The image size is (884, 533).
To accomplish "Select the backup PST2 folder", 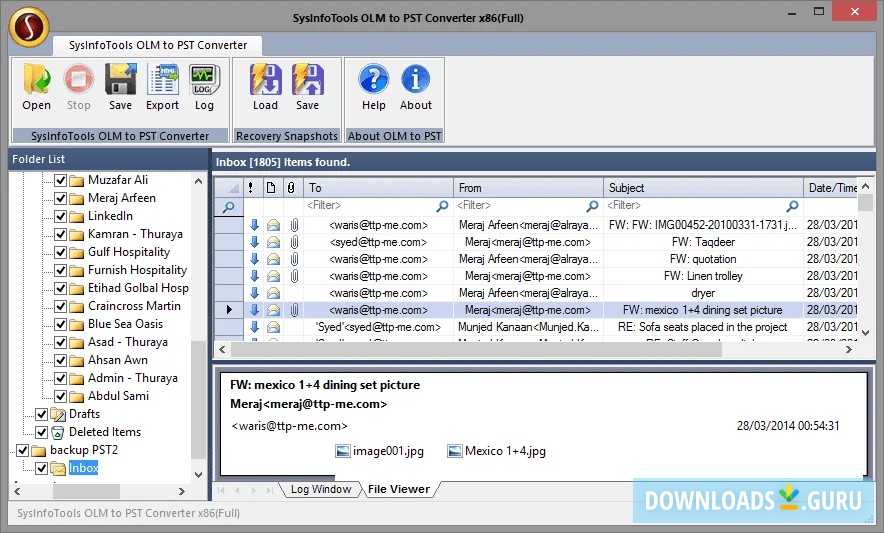I will click(84, 450).
